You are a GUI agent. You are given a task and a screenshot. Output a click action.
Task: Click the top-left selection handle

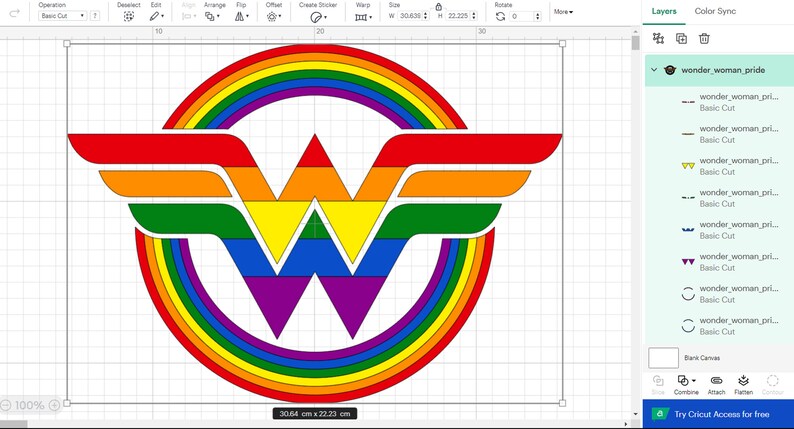(67, 44)
